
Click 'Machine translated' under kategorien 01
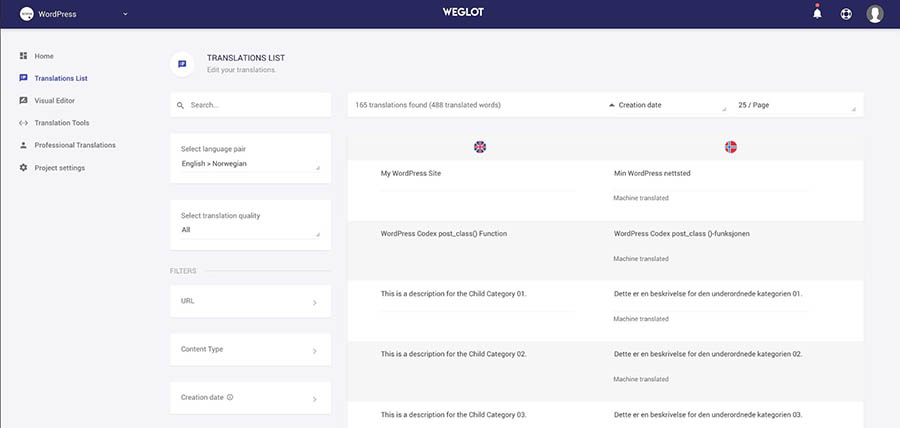point(641,319)
